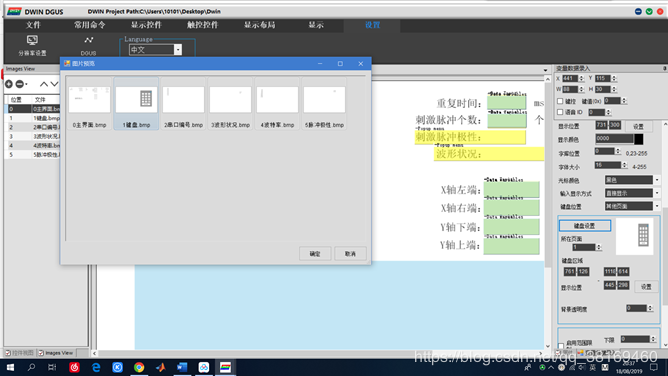The width and height of the screenshot is (668, 376).
Task: Open the 设置 menu tab
Action: pos(372,25)
